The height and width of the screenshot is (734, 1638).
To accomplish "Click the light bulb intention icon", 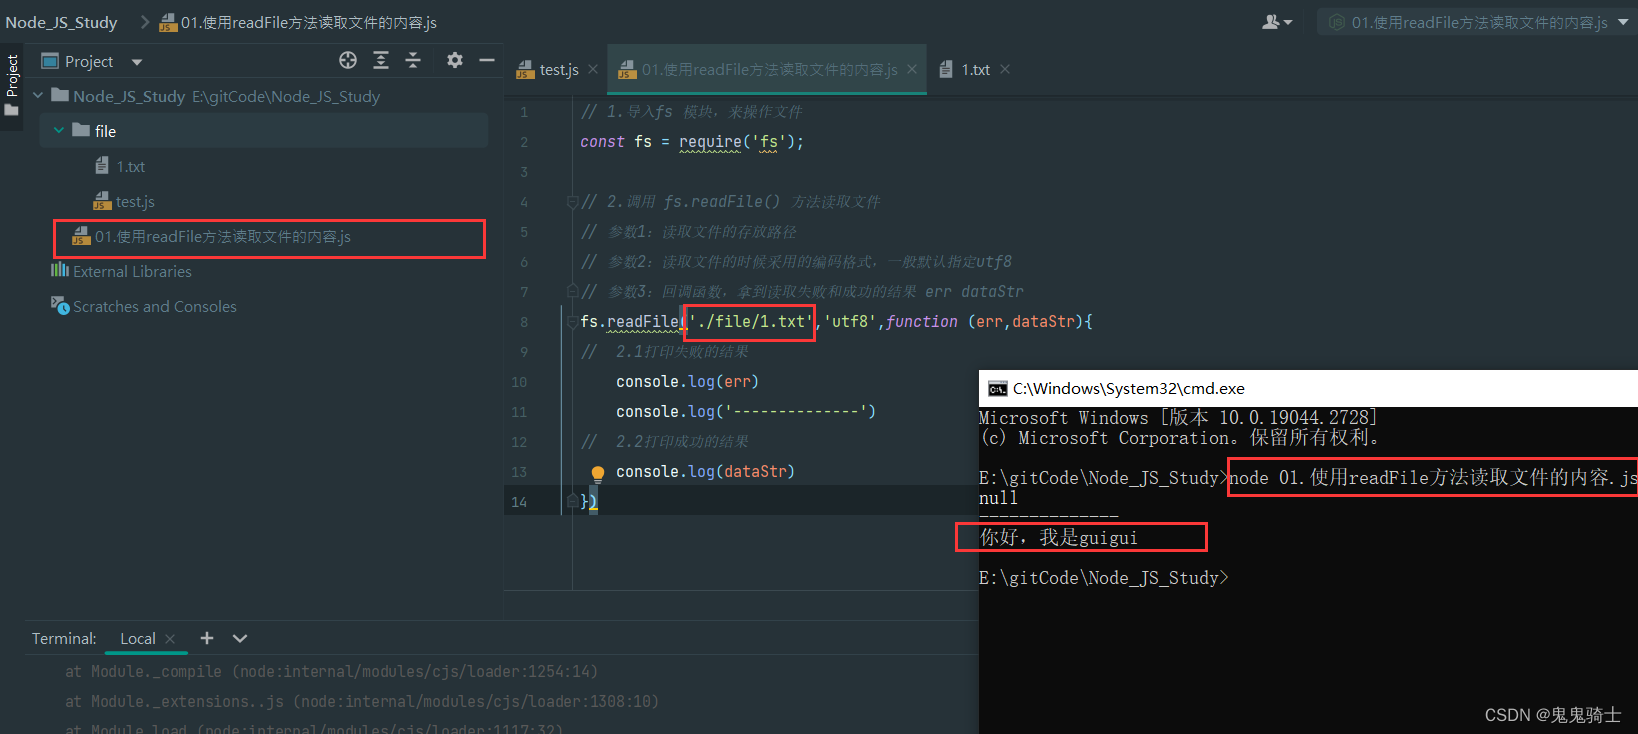I will [598, 473].
